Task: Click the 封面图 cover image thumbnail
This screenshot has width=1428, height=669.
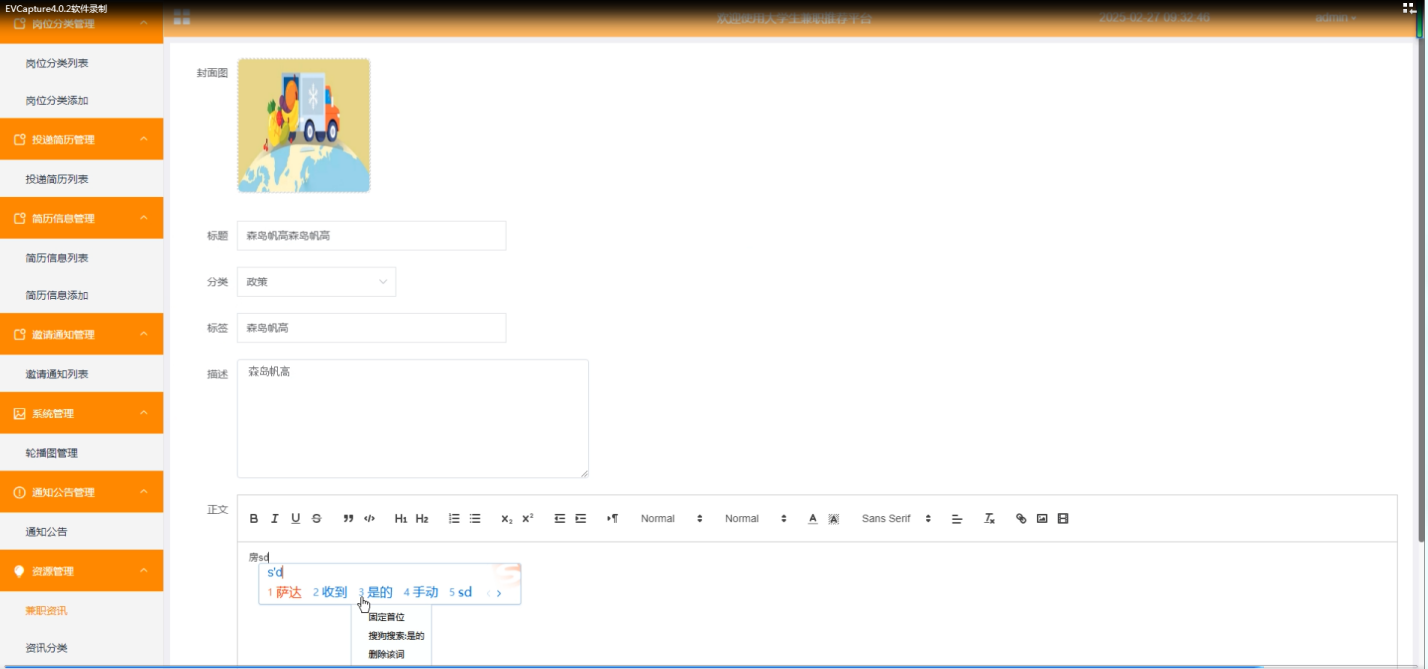Action: [304, 125]
